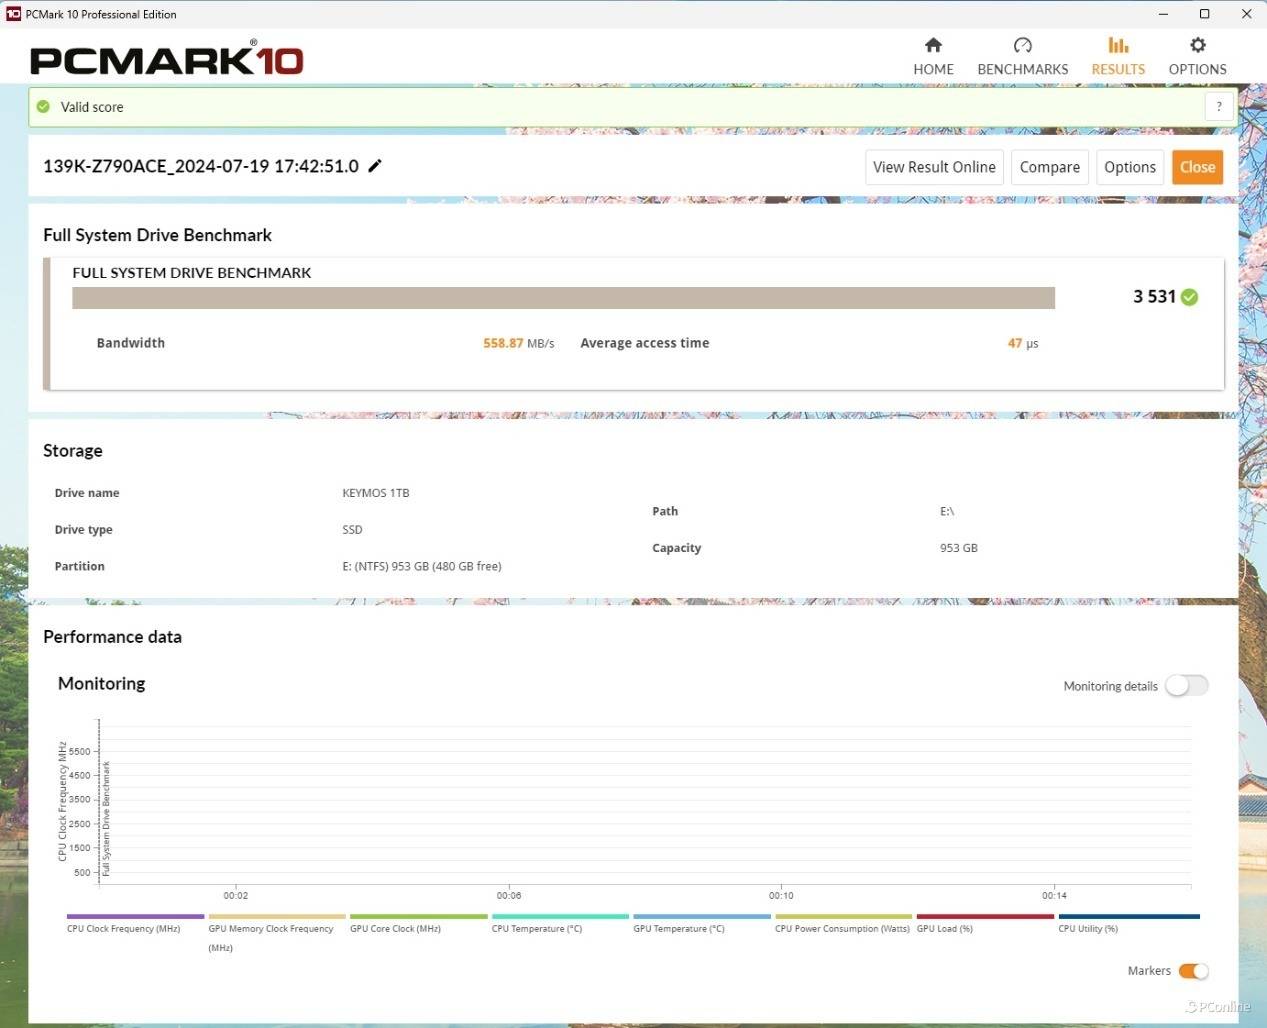Click the capacity value 953 GB

[959, 548]
